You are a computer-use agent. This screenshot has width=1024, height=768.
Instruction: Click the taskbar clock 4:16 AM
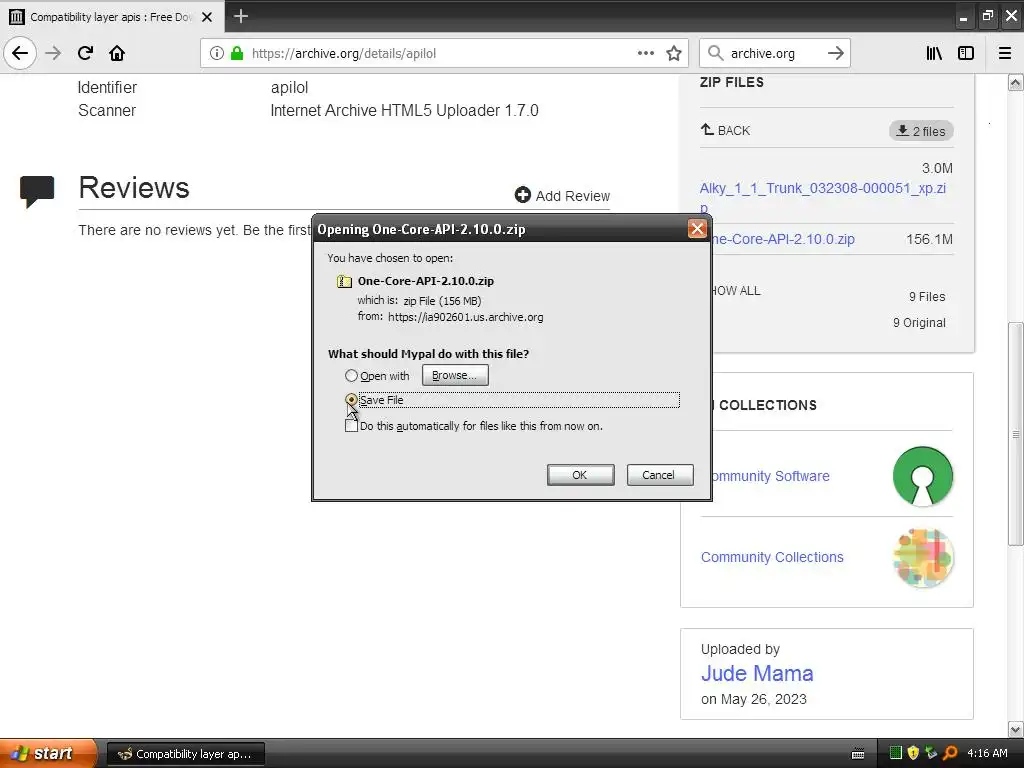click(987, 753)
